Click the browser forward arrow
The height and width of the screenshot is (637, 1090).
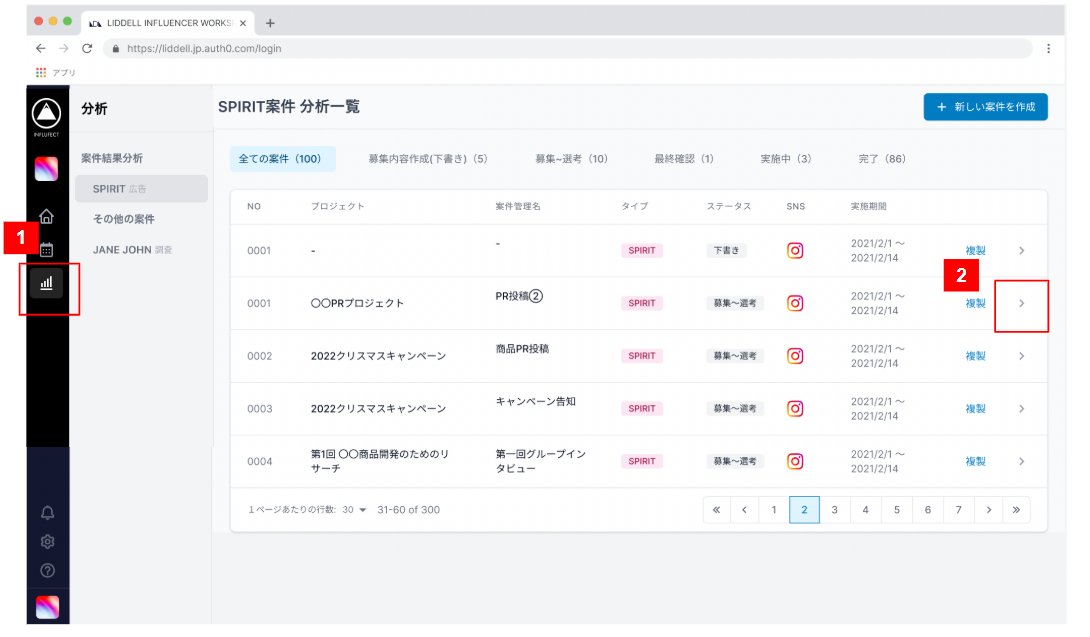coord(64,49)
